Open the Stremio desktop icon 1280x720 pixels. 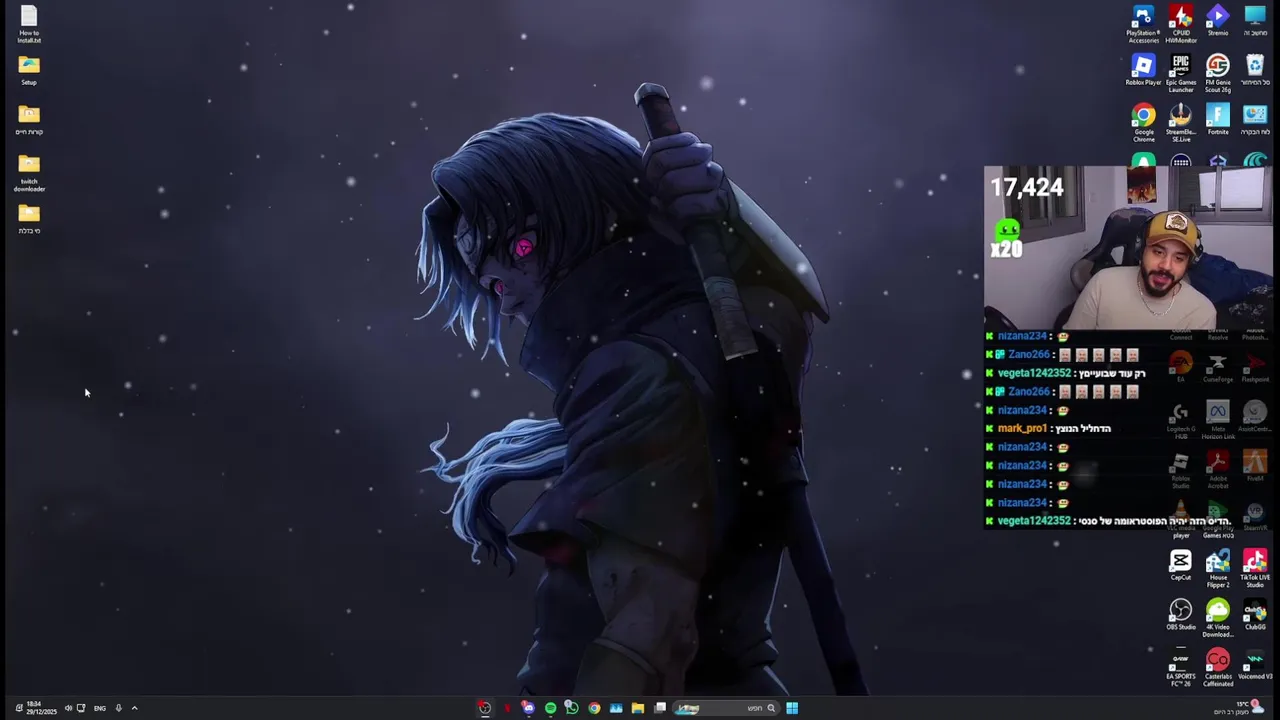click(1218, 21)
